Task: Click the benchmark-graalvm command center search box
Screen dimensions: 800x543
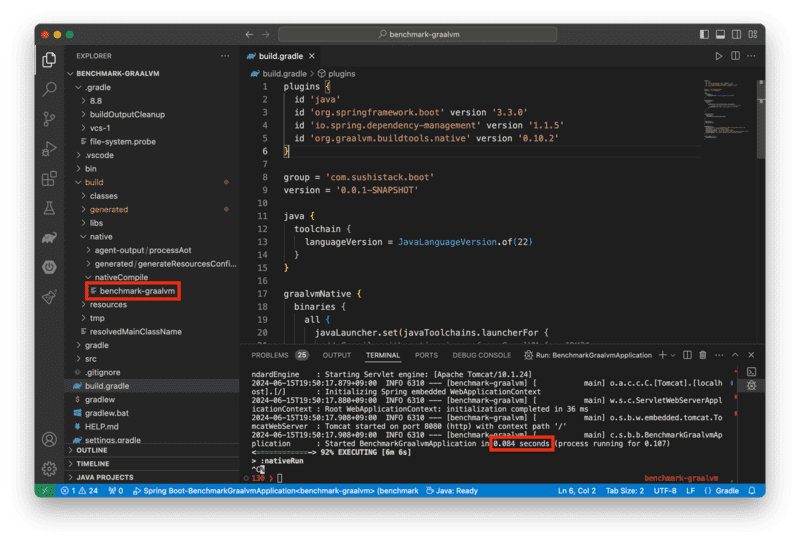Action: click(418, 34)
